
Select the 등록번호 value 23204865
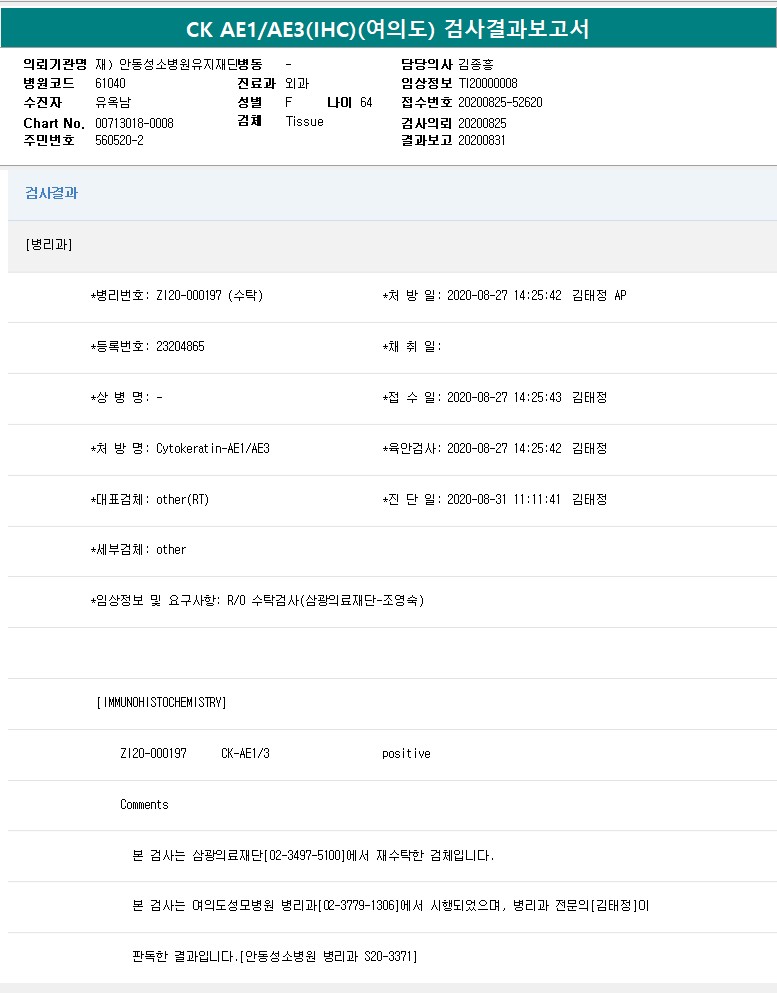pos(180,347)
